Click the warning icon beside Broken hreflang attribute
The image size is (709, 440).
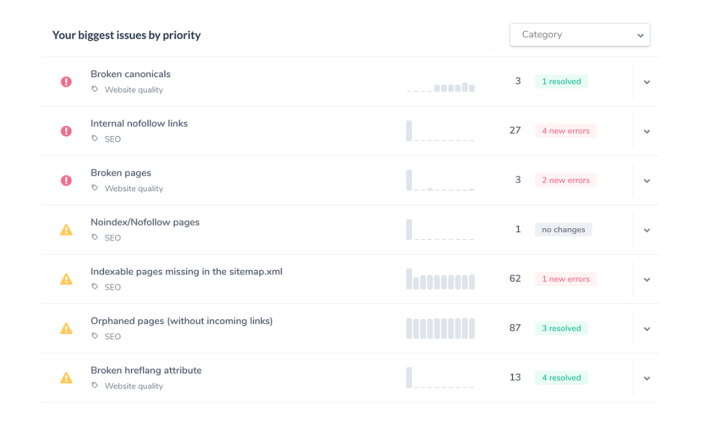66,378
